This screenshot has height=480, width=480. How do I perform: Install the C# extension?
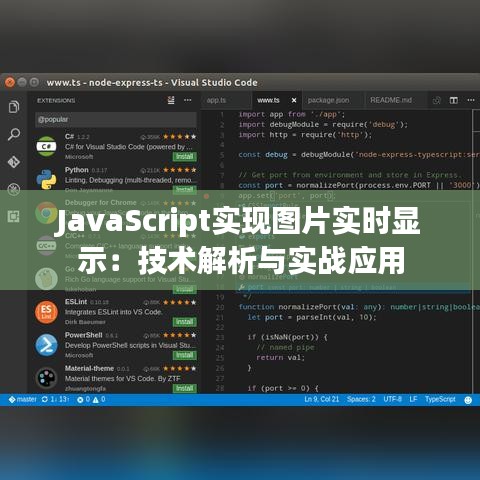(185, 156)
